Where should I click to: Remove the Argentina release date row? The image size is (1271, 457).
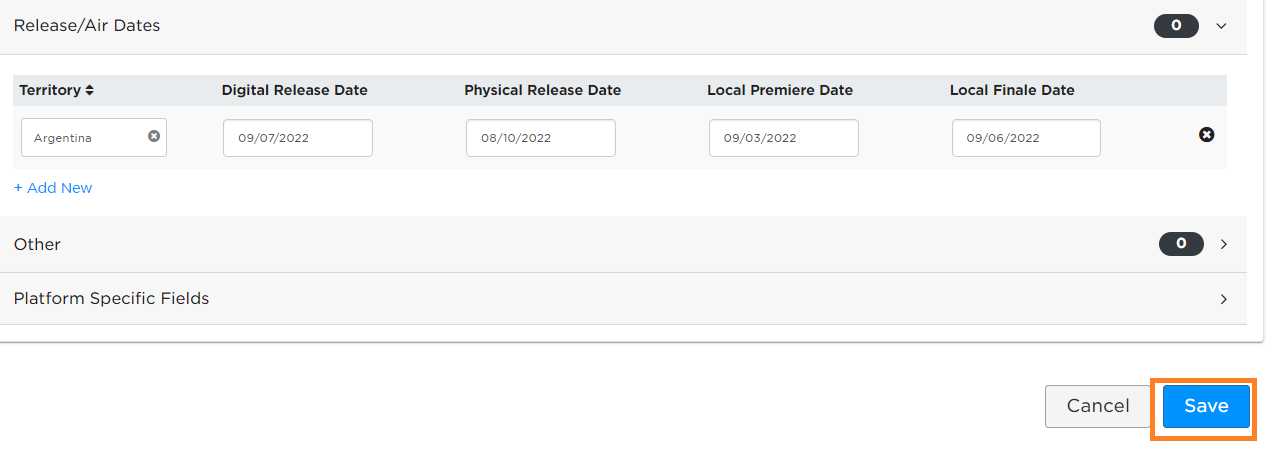tap(1207, 134)
